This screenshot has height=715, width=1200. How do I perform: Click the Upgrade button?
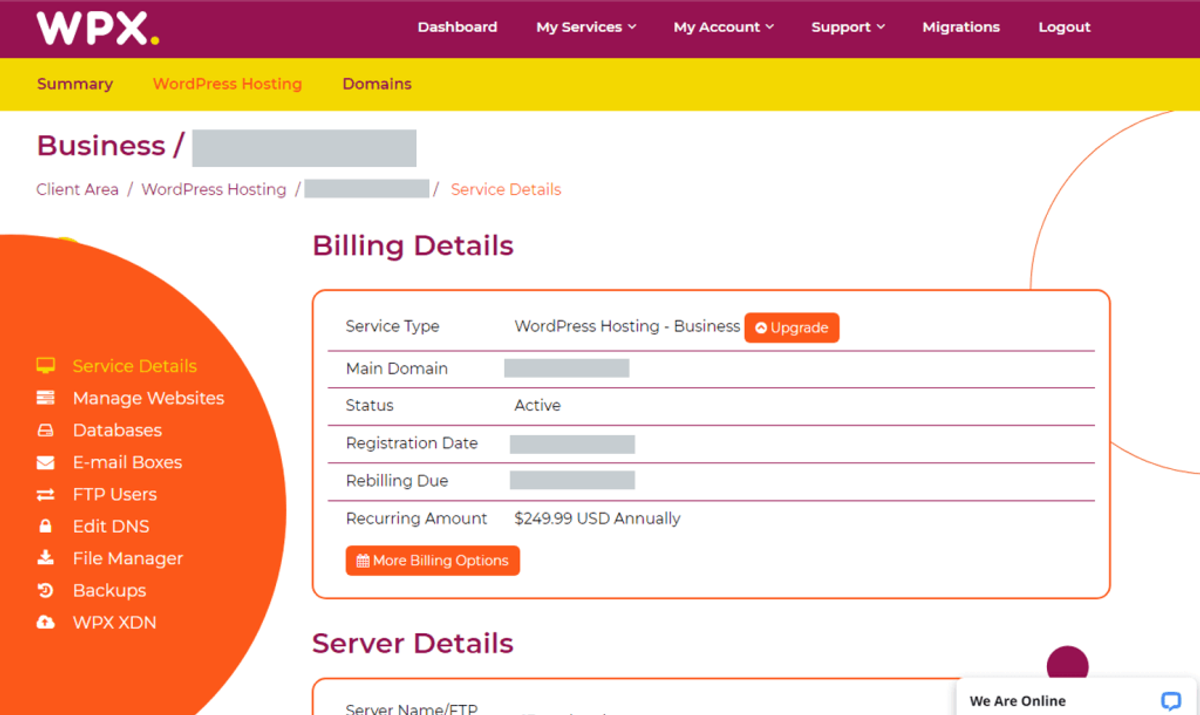click(792, 327)
